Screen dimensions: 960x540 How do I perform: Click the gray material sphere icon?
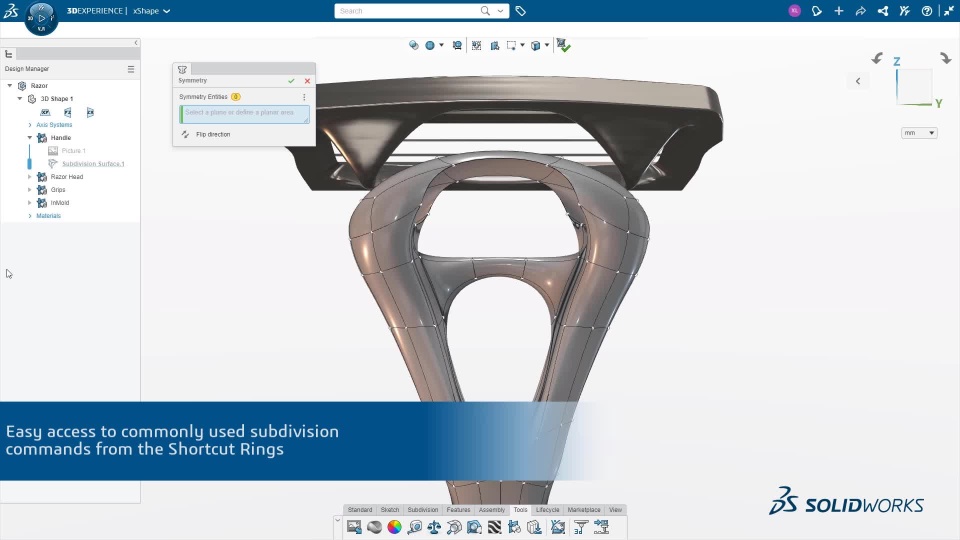pos(374,527)
